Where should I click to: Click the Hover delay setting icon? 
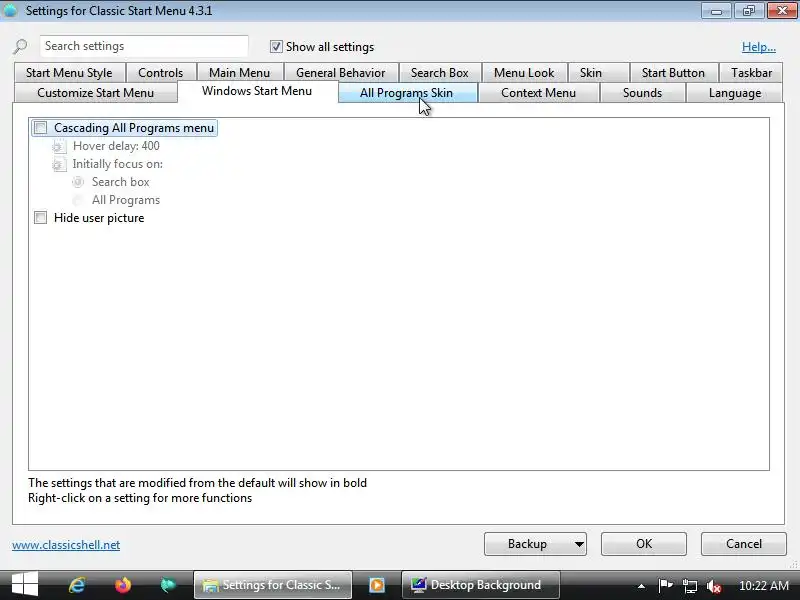(x=59, y=146)
